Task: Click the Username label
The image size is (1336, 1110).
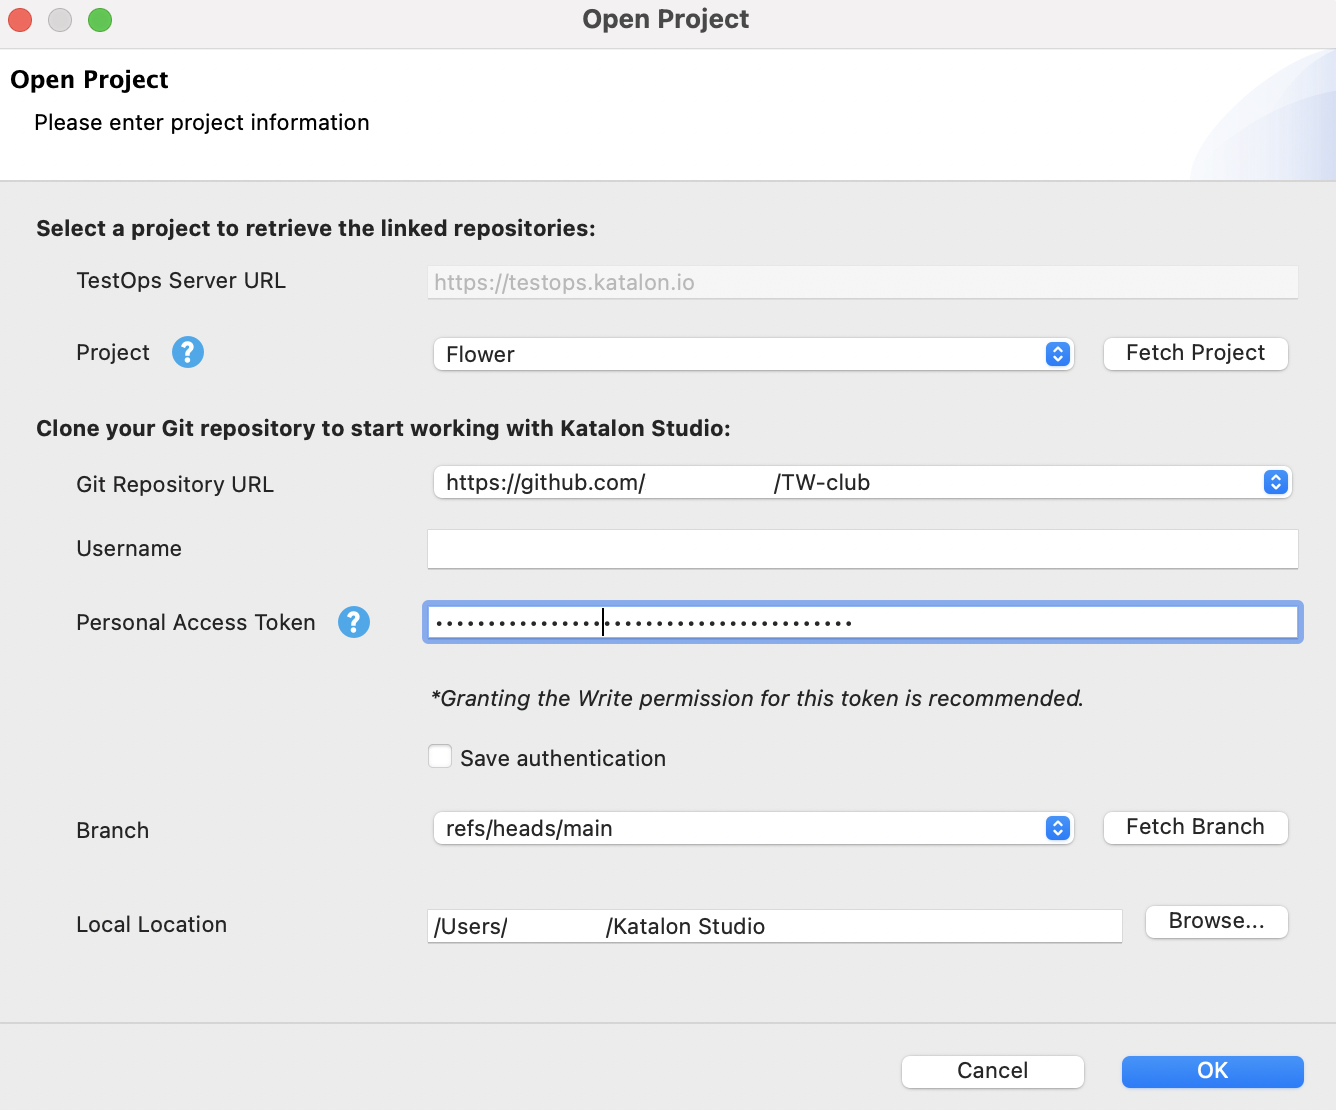Action: point(129,548)
